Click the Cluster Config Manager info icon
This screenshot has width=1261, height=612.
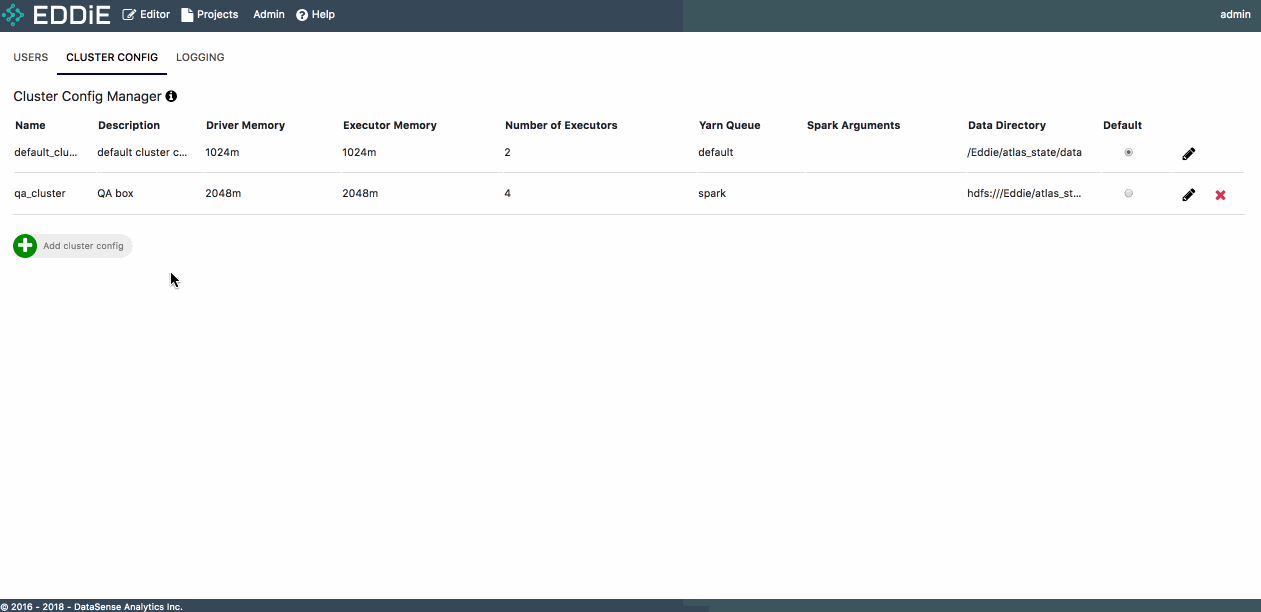pos(171,97)
